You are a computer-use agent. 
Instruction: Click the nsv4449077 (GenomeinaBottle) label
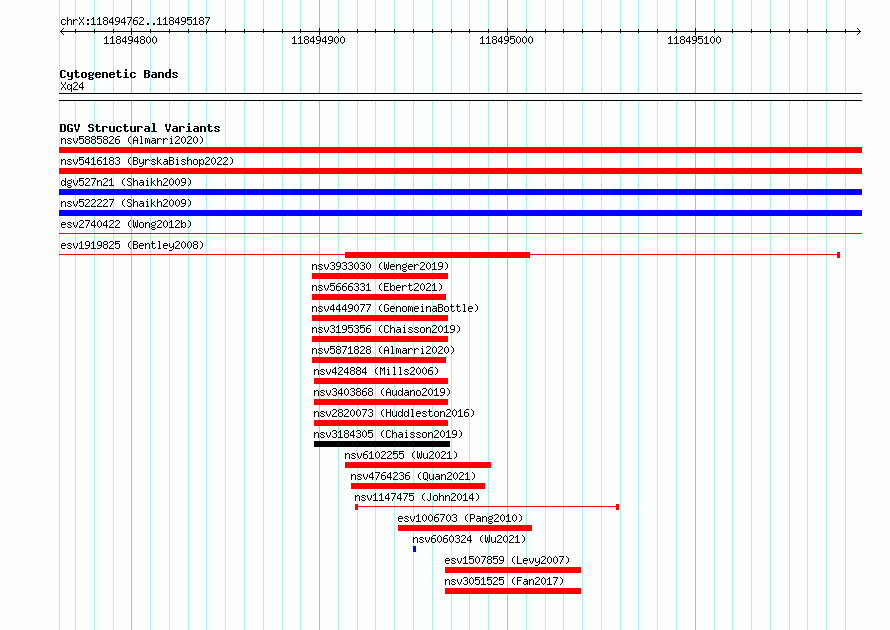[395, 308]
